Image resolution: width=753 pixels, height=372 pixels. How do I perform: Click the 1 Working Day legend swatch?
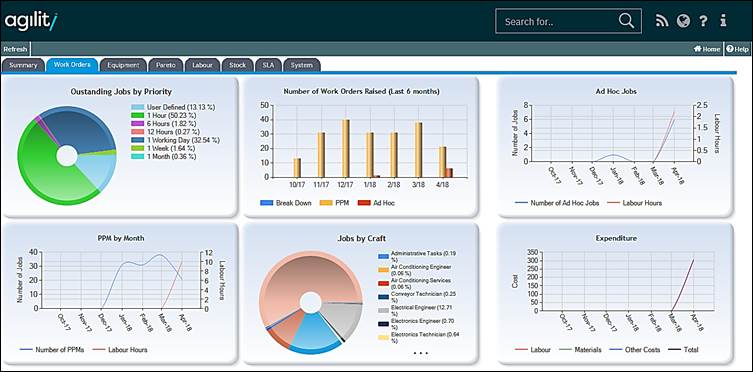coord(137,140)
